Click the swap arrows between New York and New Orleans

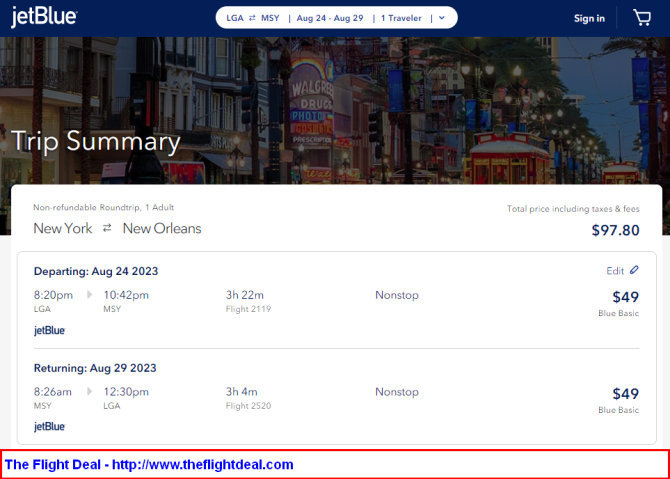pyautogui.click(x=107, y=228)
